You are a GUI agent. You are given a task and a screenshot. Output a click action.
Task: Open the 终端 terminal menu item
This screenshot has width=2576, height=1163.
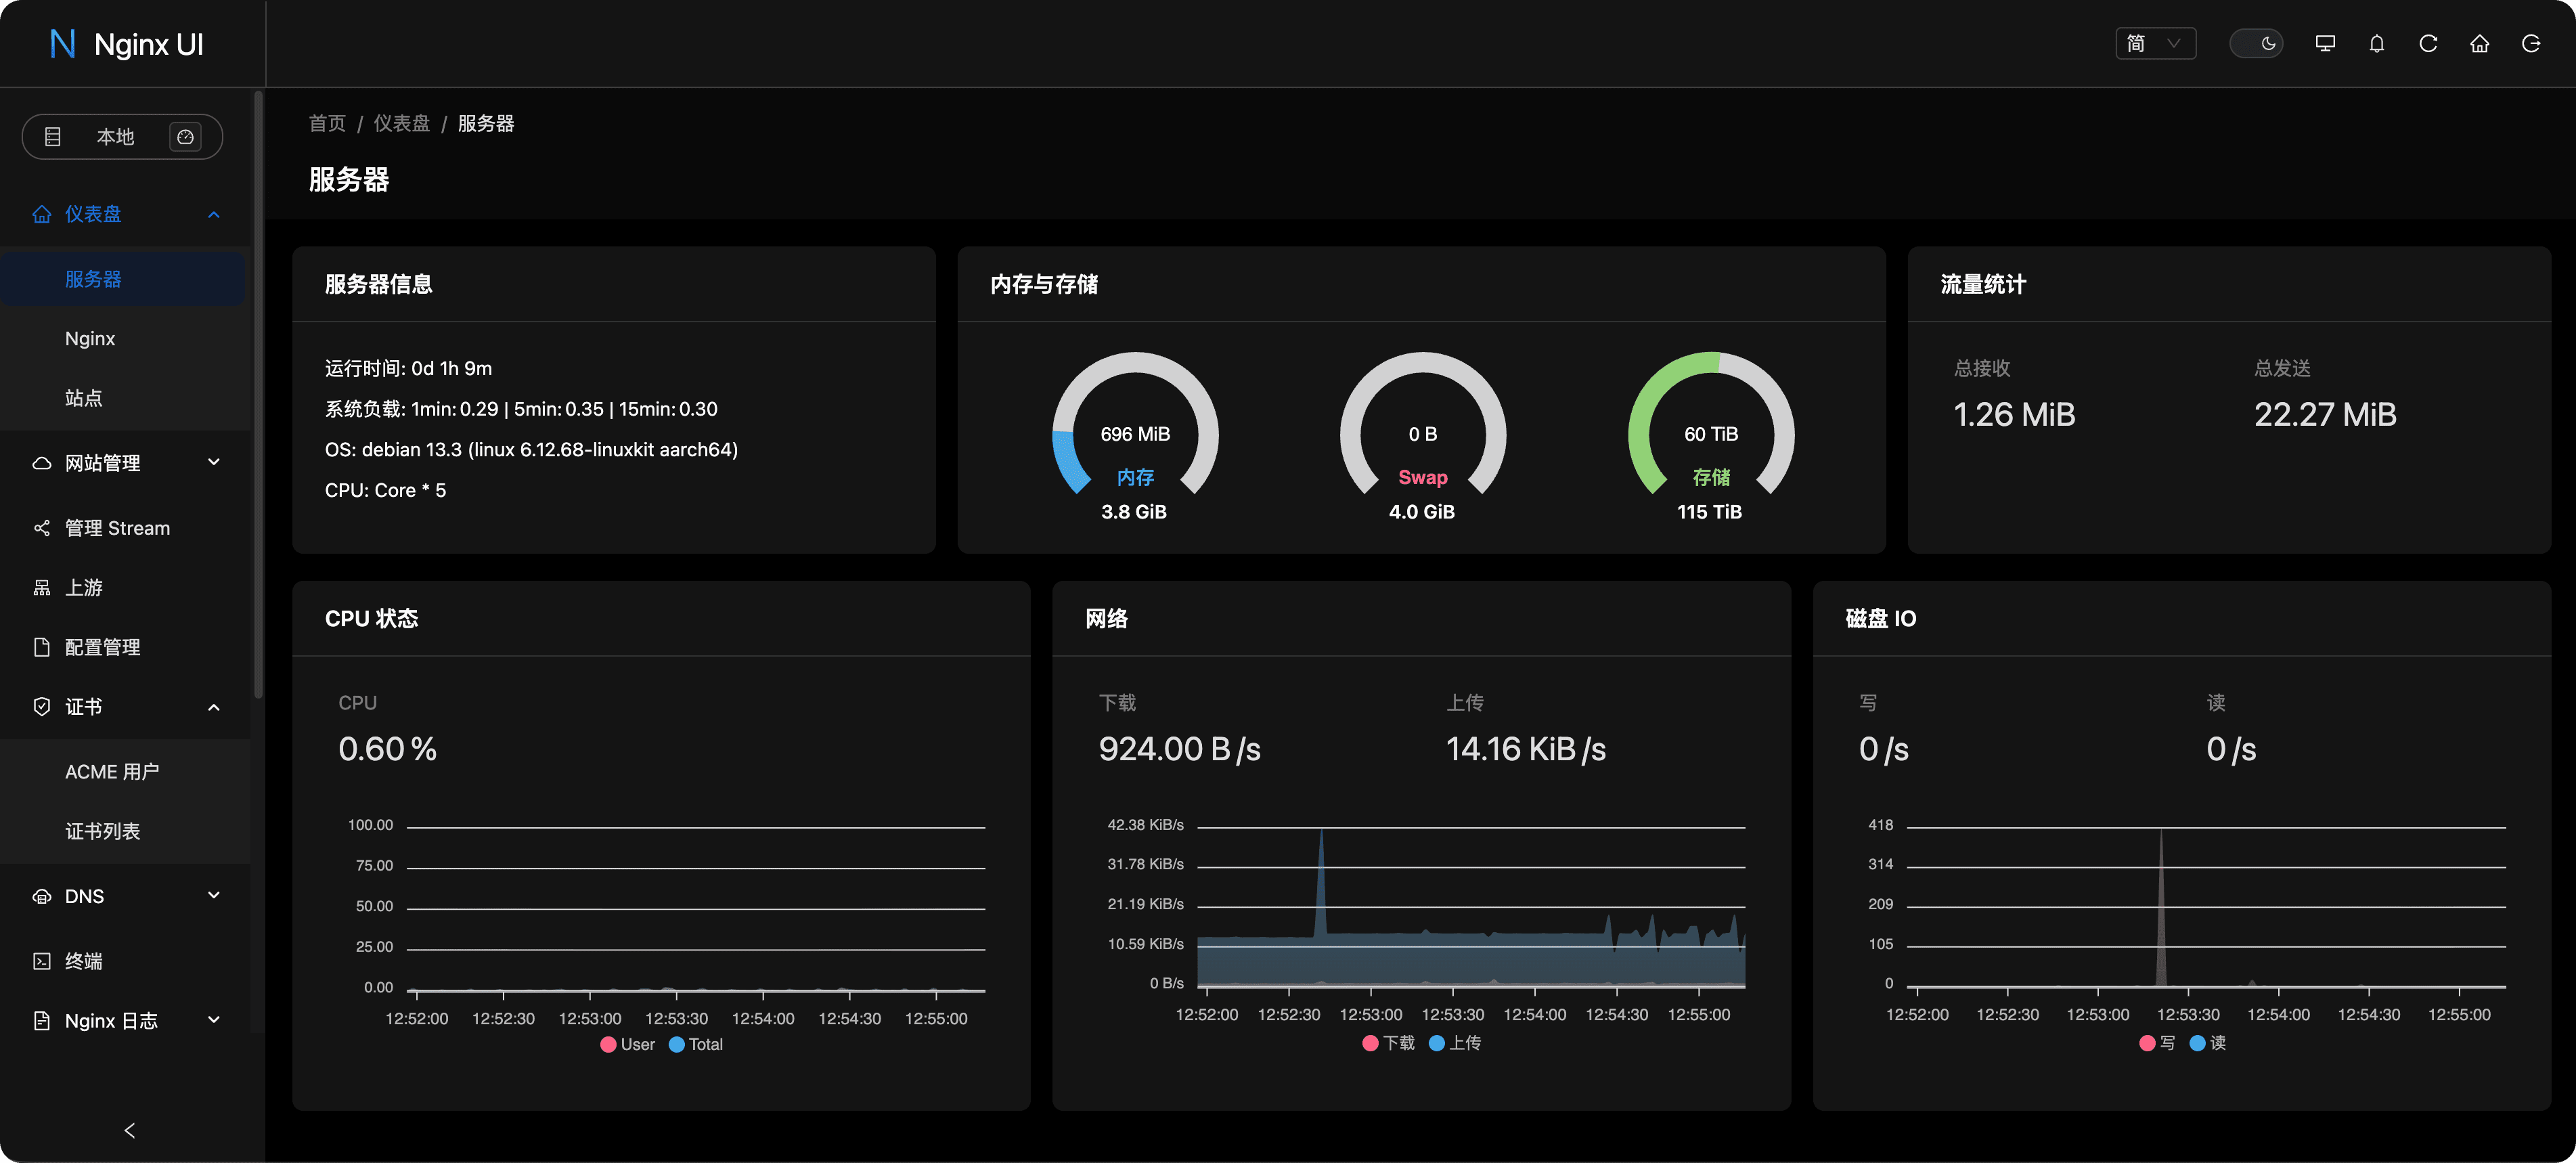pyautogui.click(x=84, y=961)
